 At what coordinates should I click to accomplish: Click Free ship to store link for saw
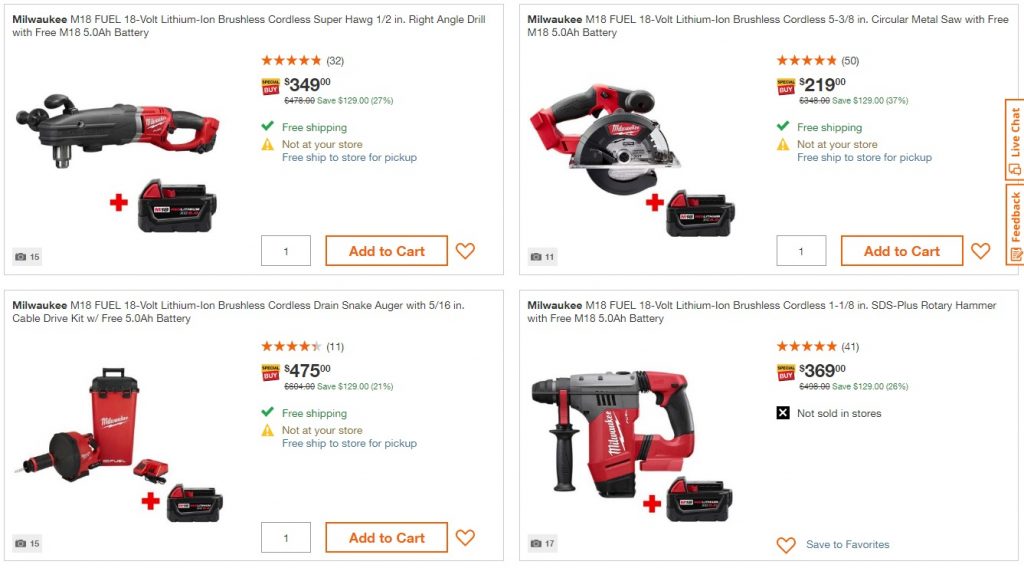coord(864,157)
